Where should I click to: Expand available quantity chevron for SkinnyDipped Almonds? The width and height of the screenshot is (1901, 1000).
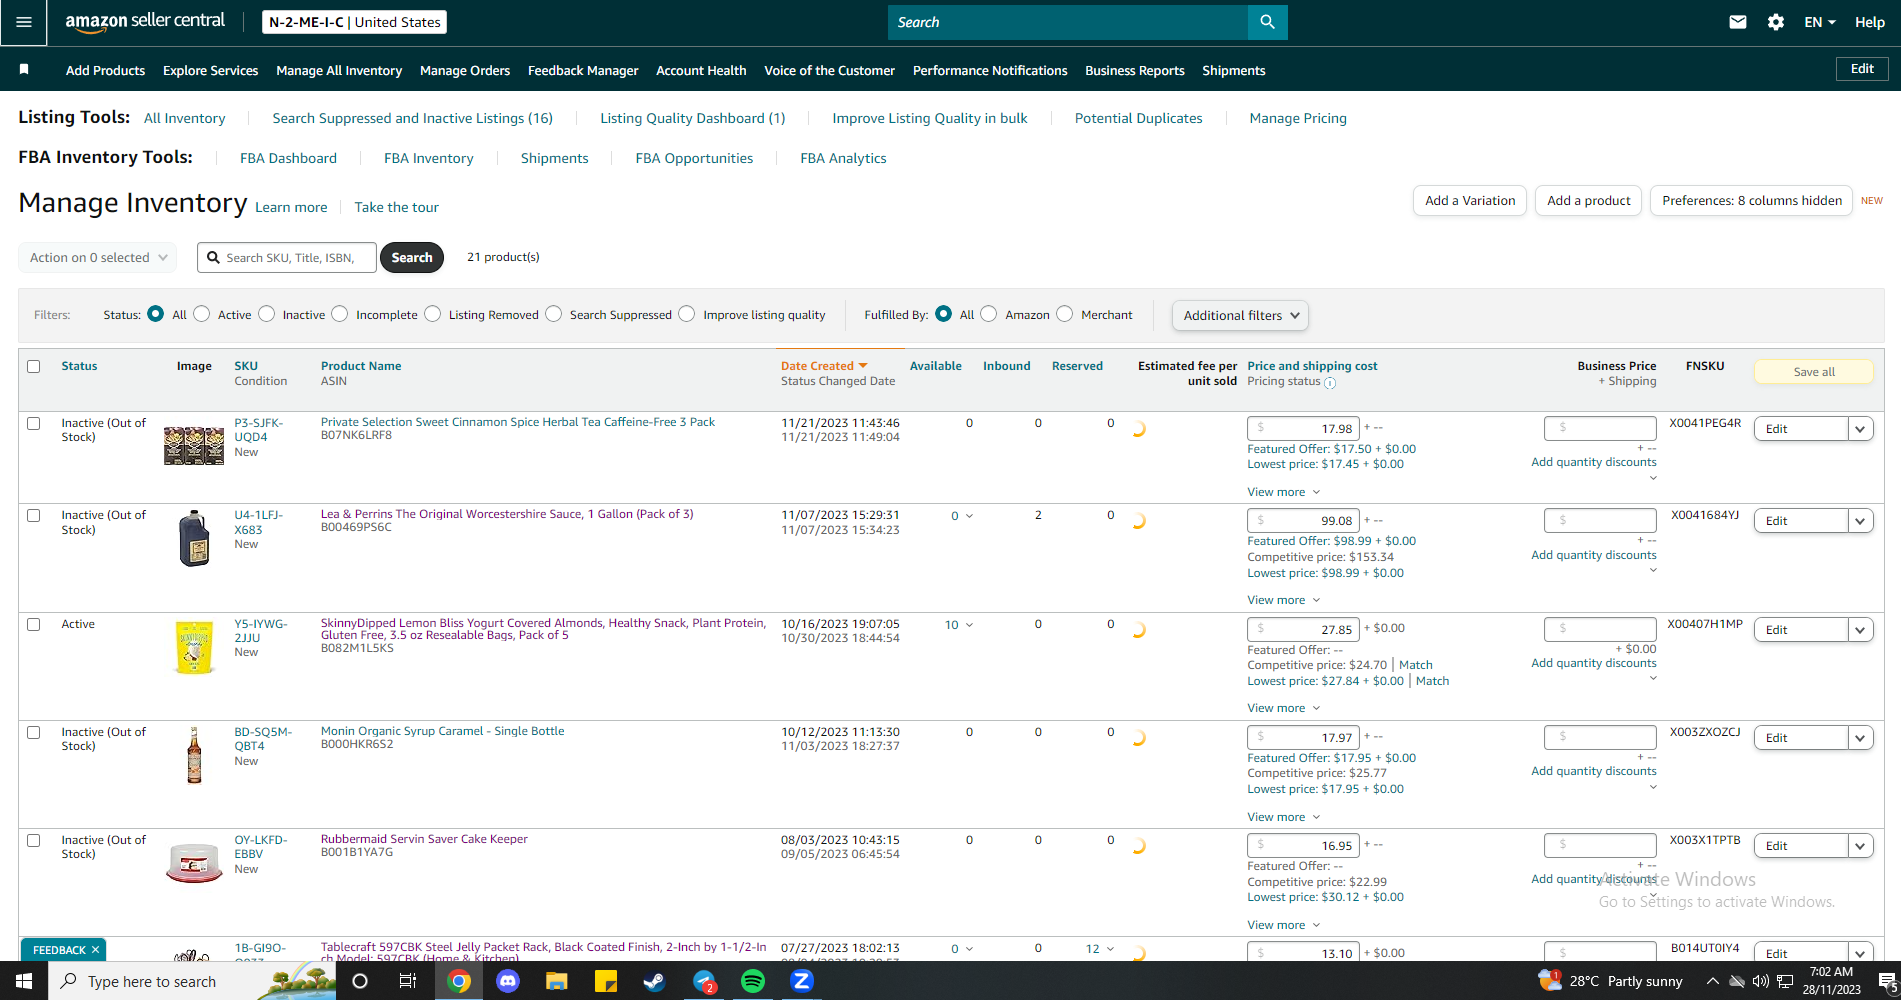pos(969,625)
